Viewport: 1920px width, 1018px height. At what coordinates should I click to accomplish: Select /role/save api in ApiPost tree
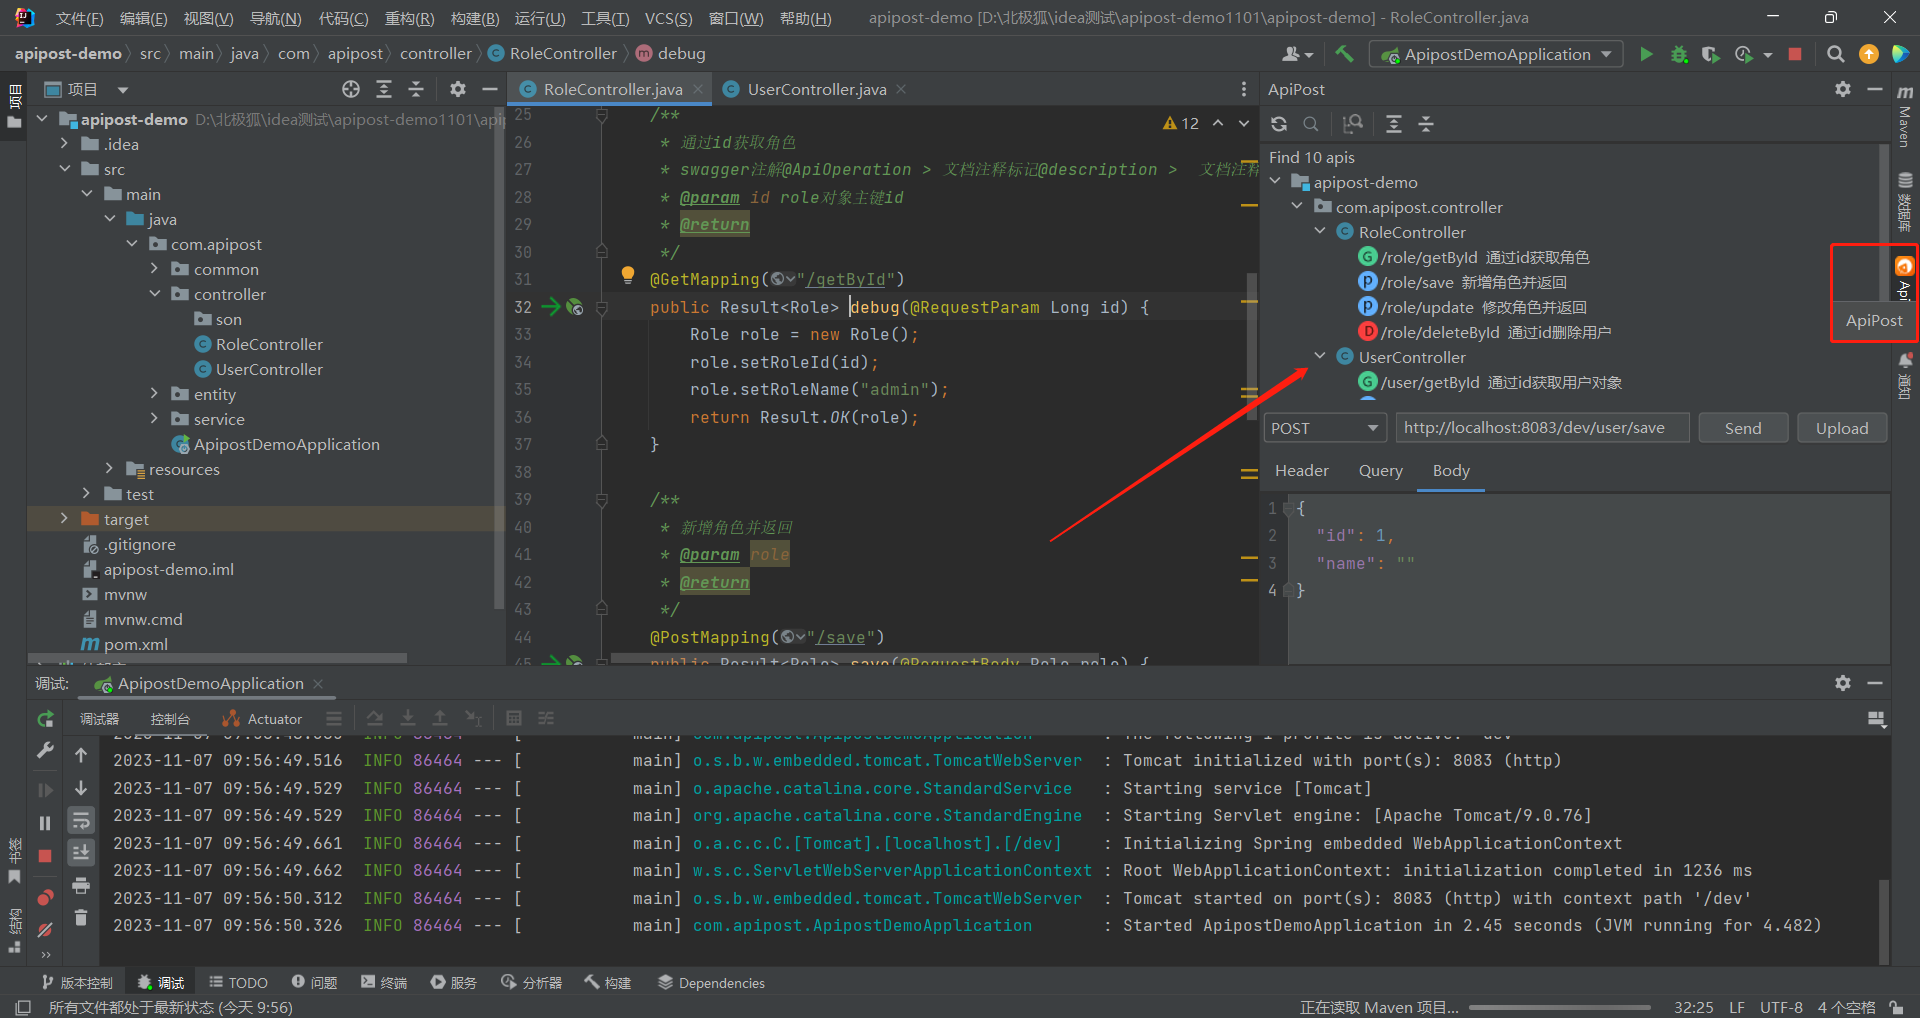pos(1462,282)
